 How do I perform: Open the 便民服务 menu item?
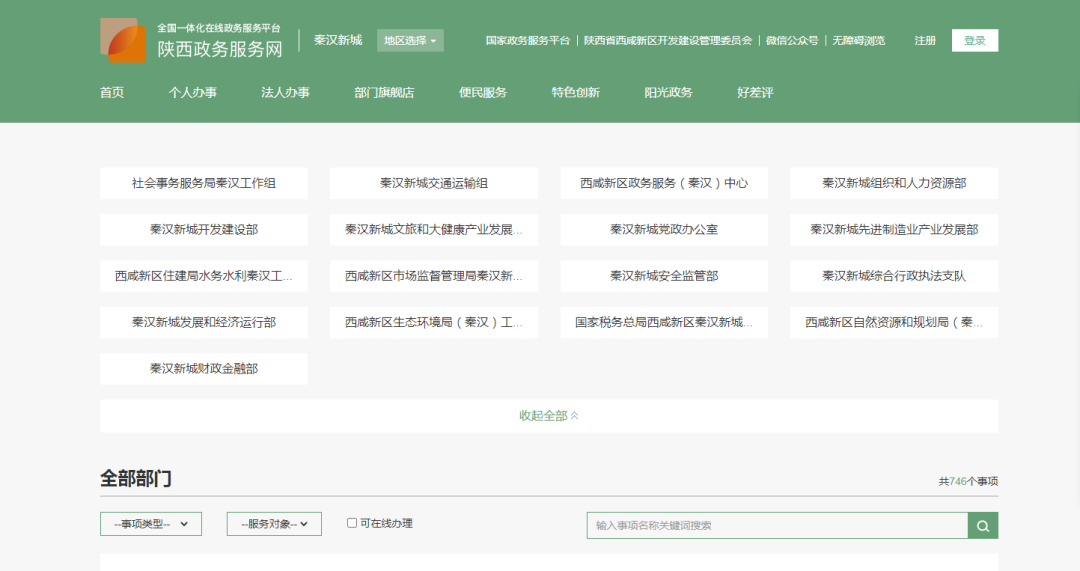click(483, 92)
